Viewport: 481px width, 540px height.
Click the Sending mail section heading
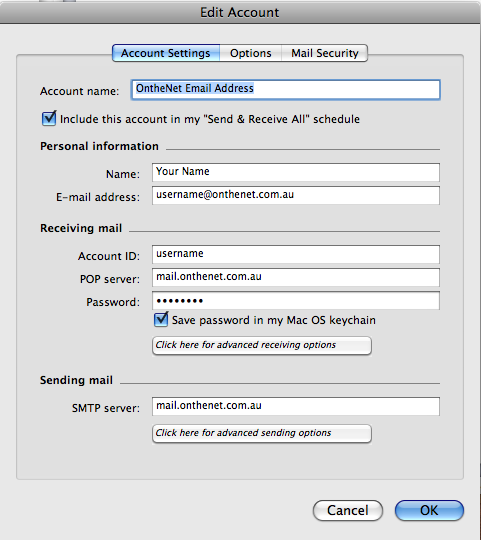tap(76, 380)
